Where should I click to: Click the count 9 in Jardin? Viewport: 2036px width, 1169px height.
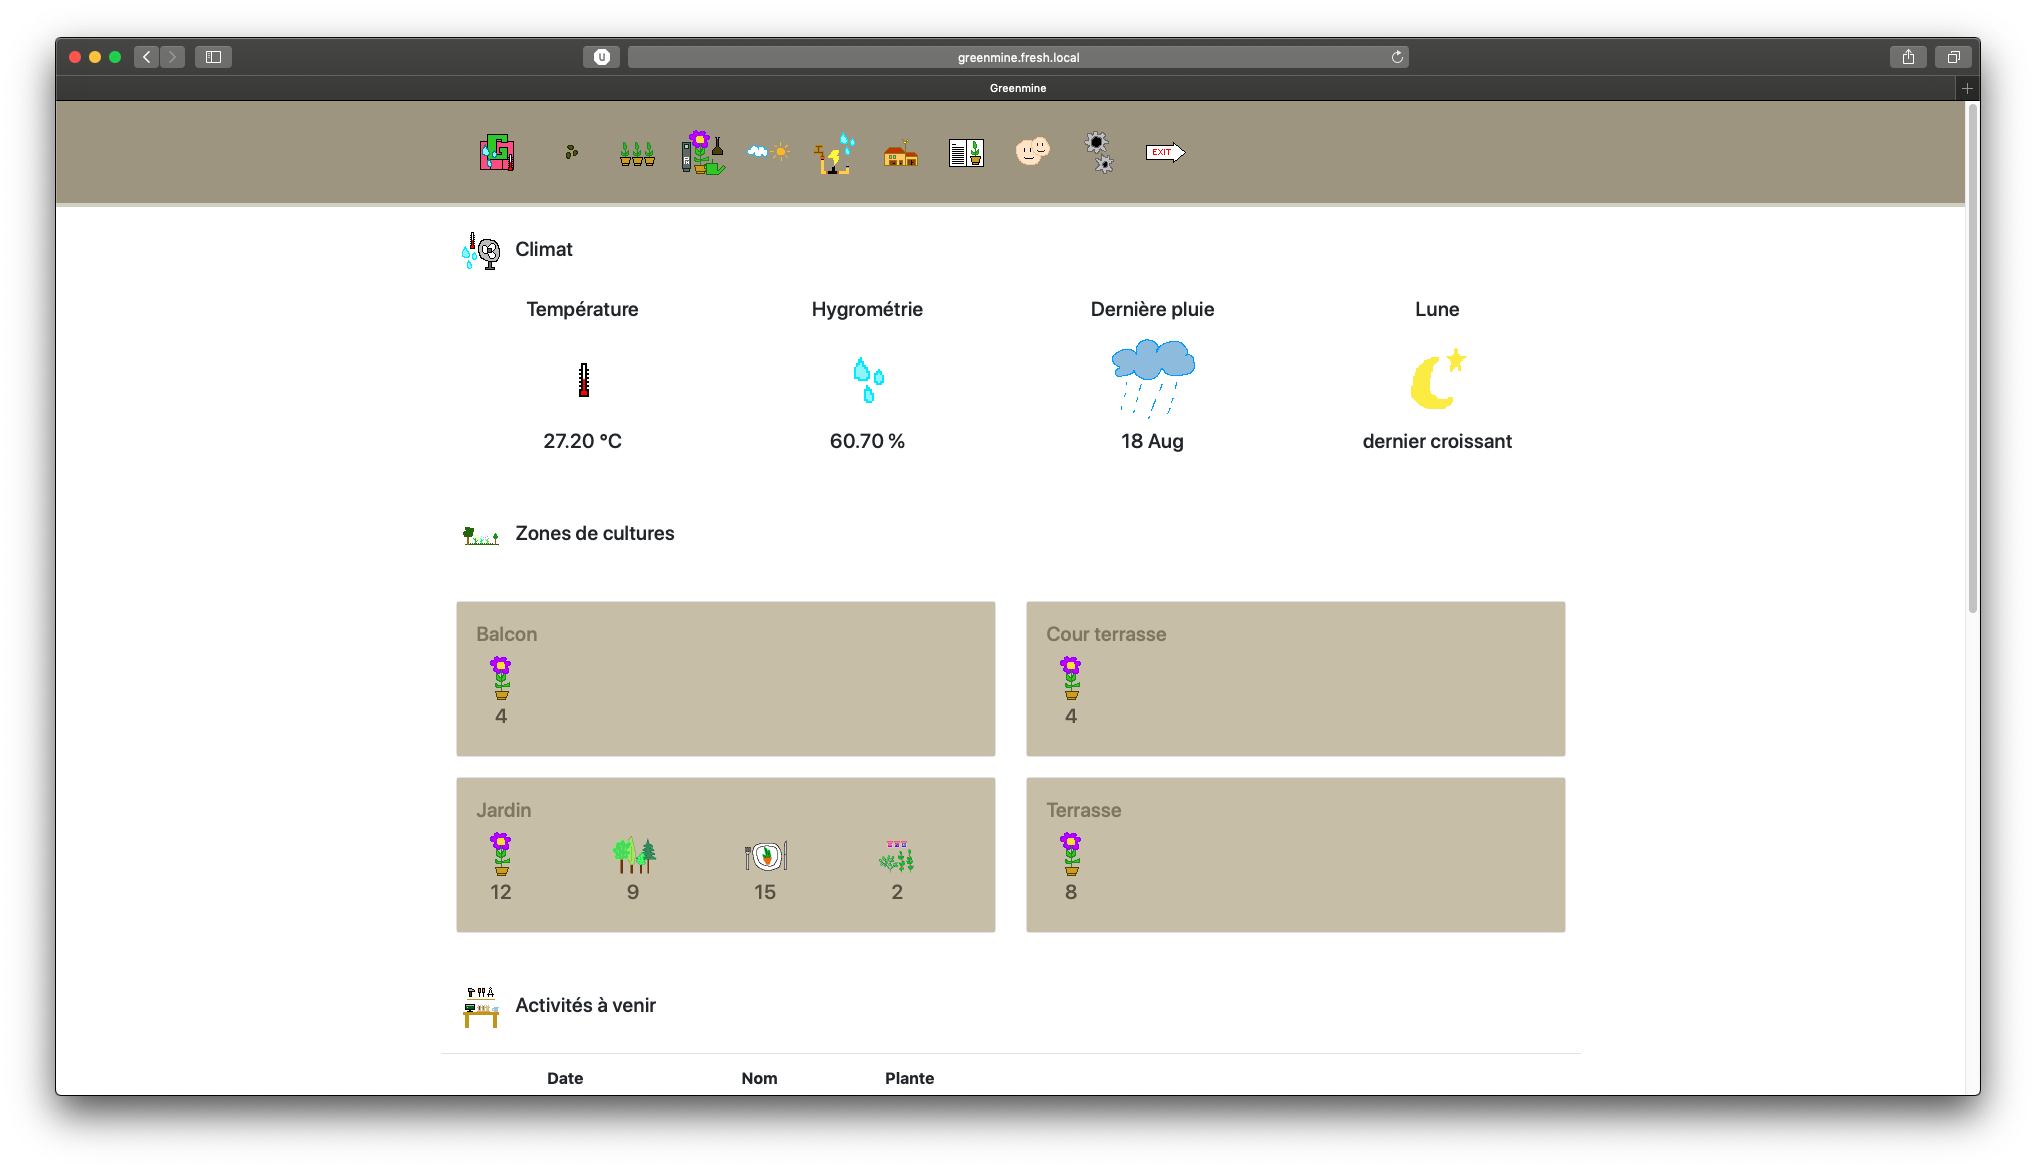[633, 892]
